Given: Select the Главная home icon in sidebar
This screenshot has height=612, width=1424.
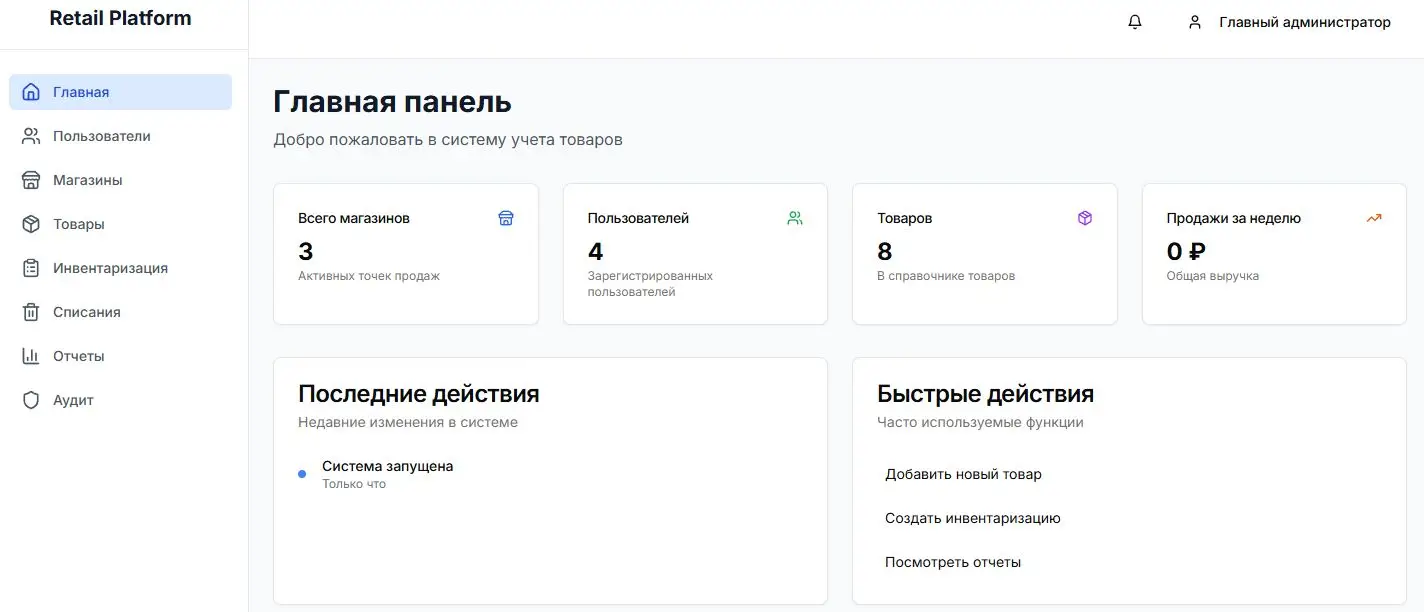Looking at the screenshot, I should click(x=30, y=91).
